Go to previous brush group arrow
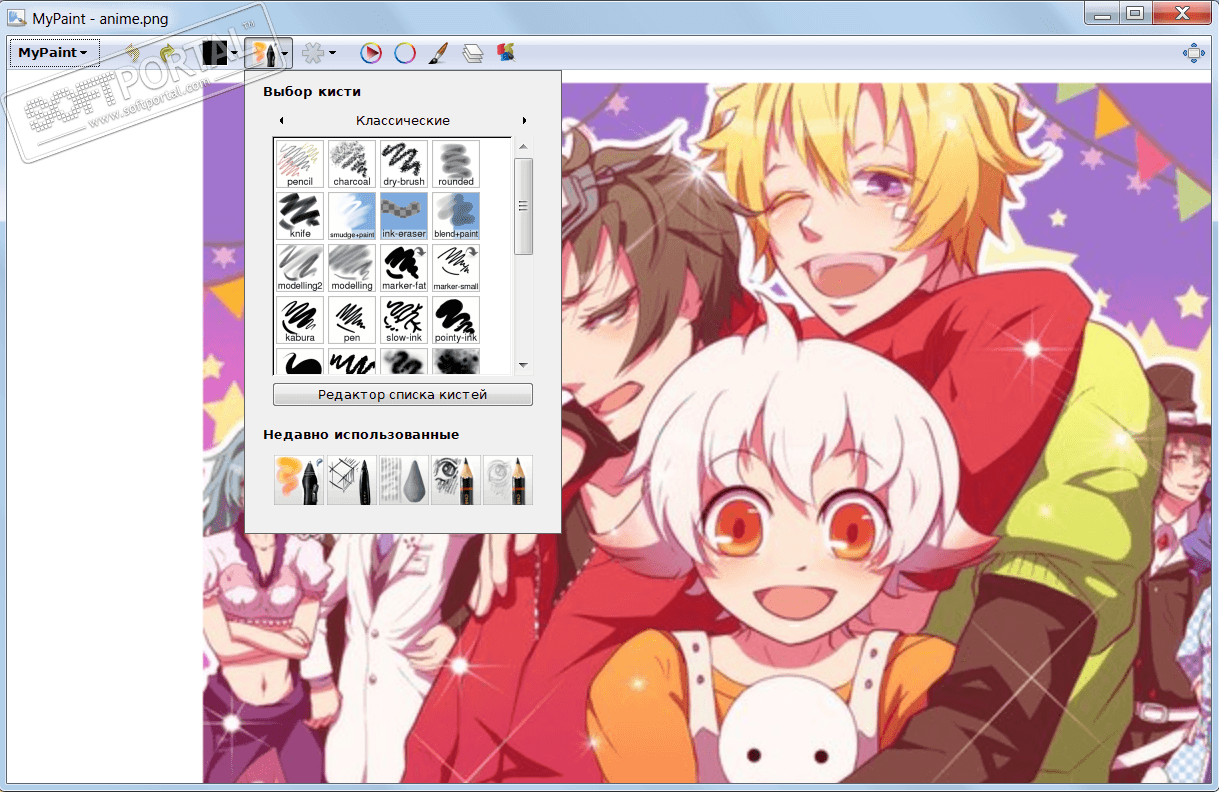Screen dimensions: 1219x792 pyautogui.click(x=281, y=121)
